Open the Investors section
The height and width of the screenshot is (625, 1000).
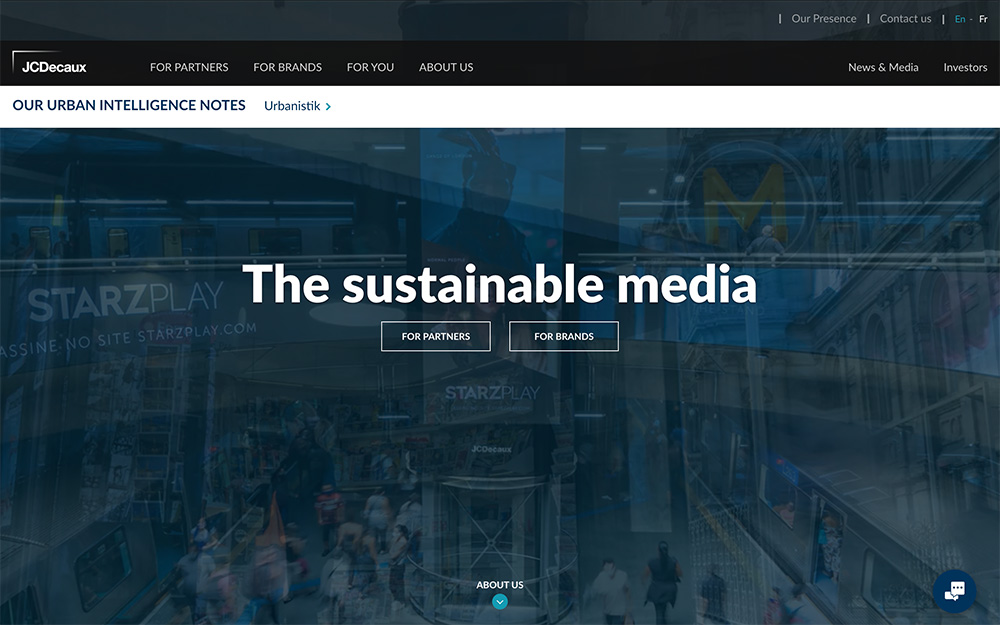coord(965,67)
